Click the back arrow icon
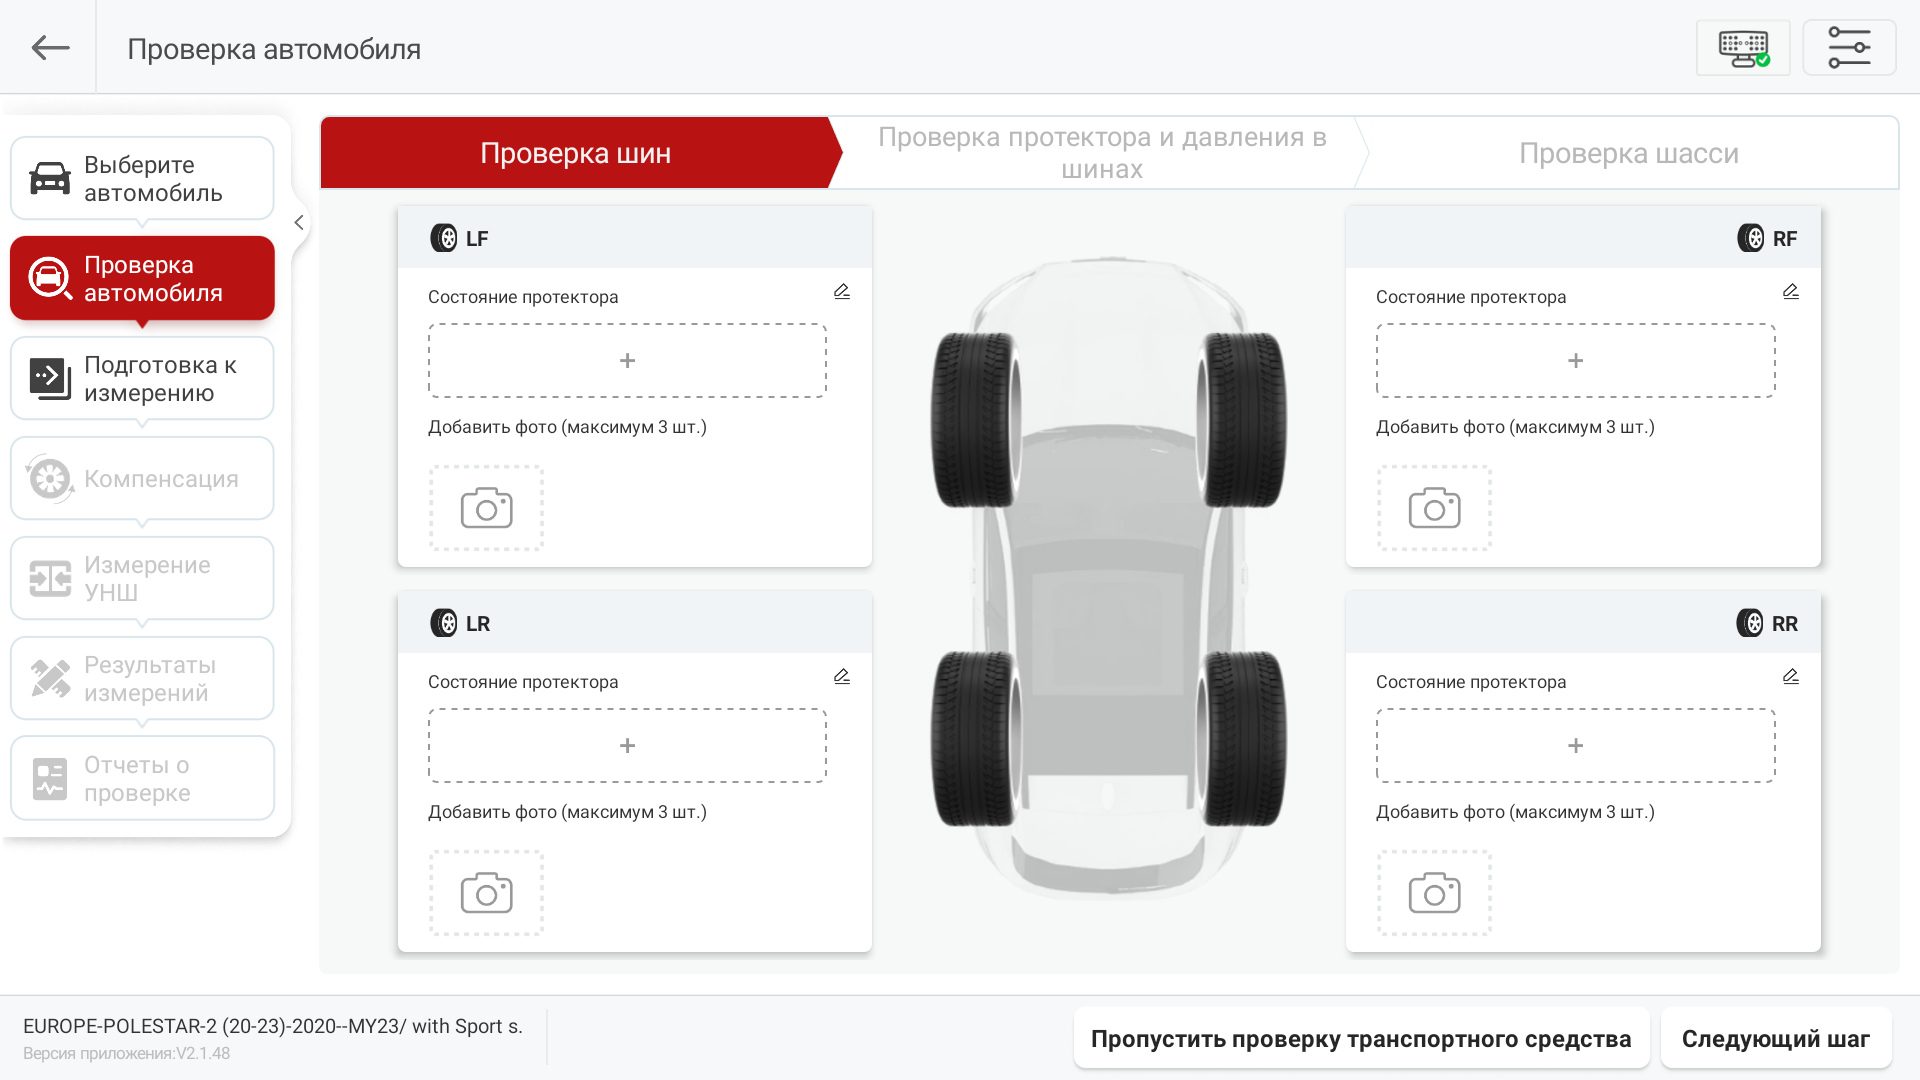 click(x=50, y=48)
